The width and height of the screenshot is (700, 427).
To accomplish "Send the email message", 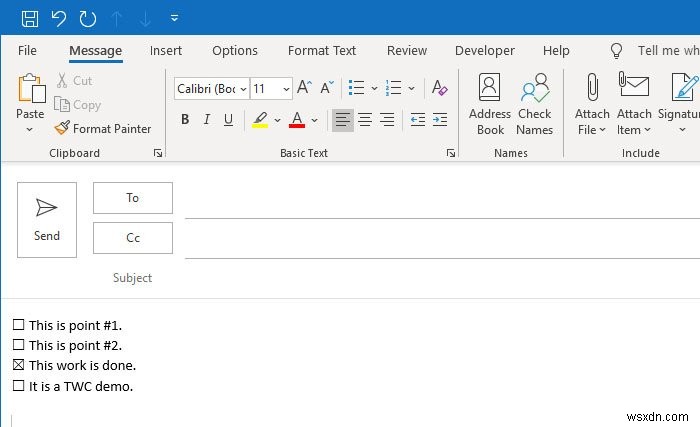I will point(47,220).
